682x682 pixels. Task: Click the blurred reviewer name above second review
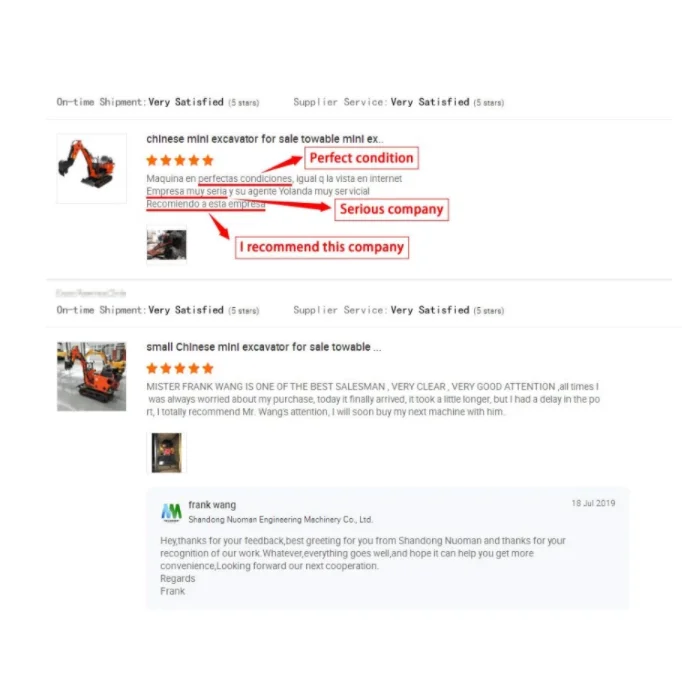(91, 293)
